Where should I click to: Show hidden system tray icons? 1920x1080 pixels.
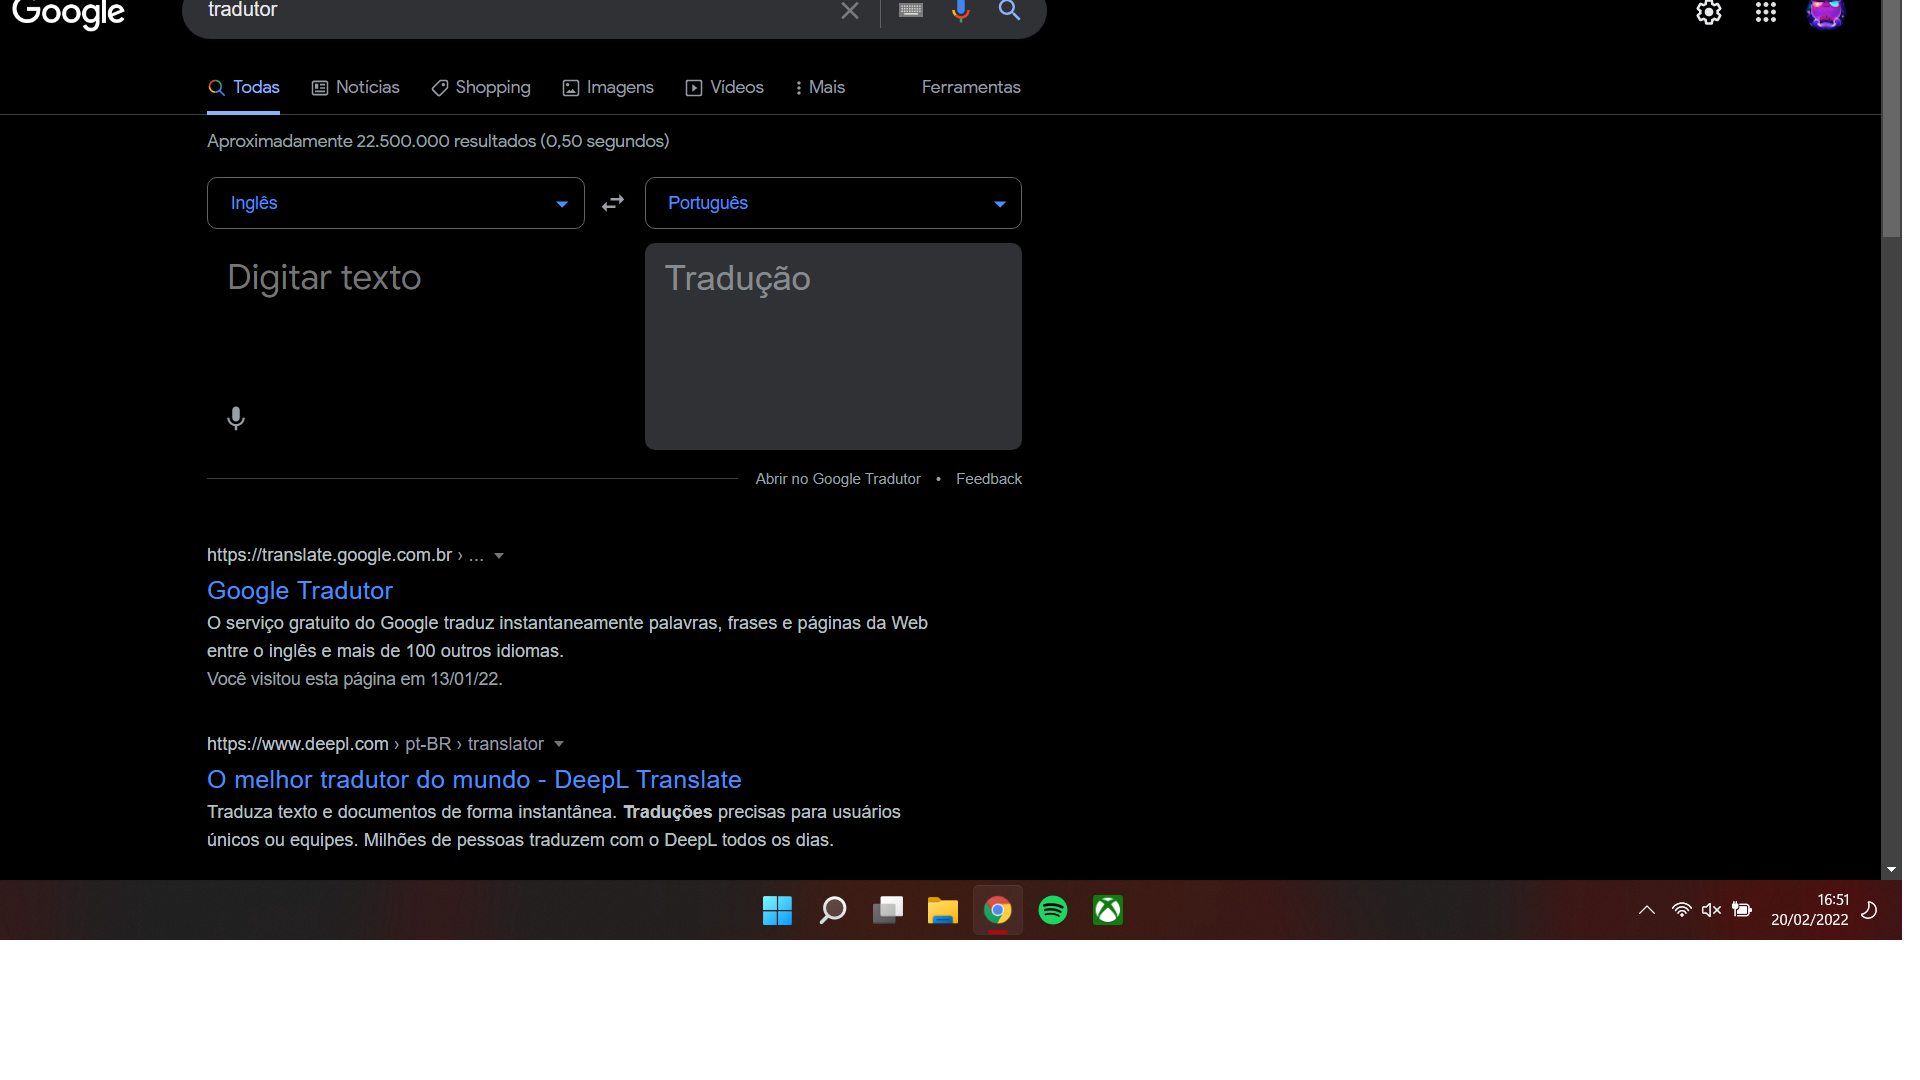pyautogui.click(x=1647, y=910)
